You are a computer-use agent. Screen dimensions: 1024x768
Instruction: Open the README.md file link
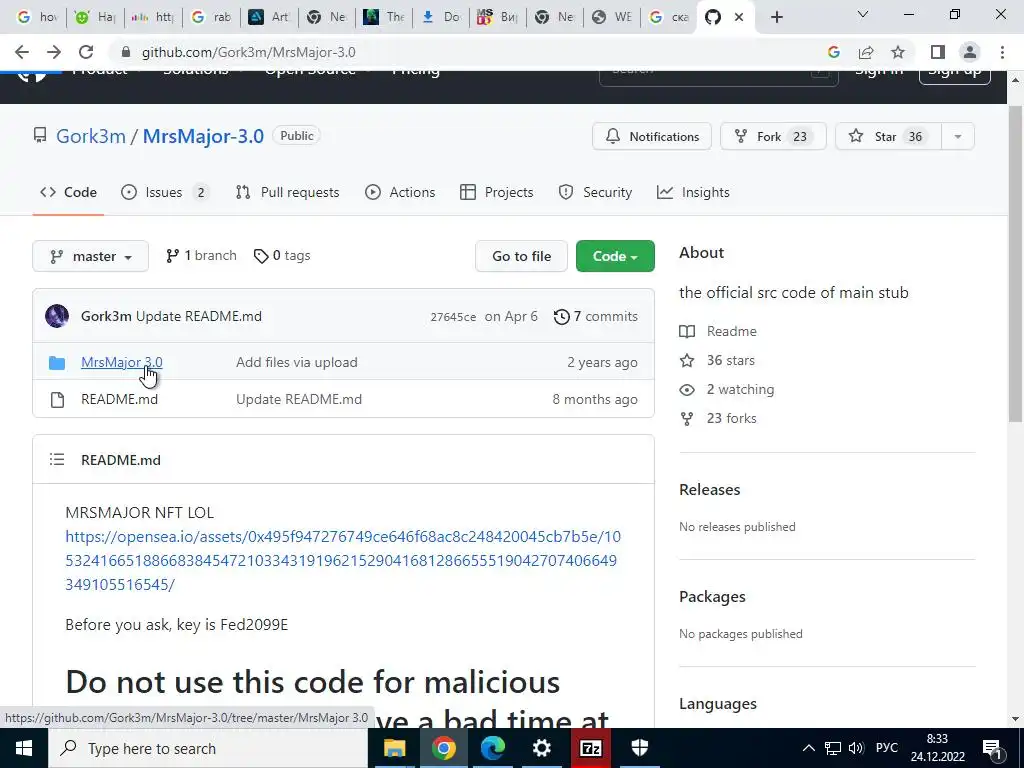pyautogui.click(x=120, y=399)
